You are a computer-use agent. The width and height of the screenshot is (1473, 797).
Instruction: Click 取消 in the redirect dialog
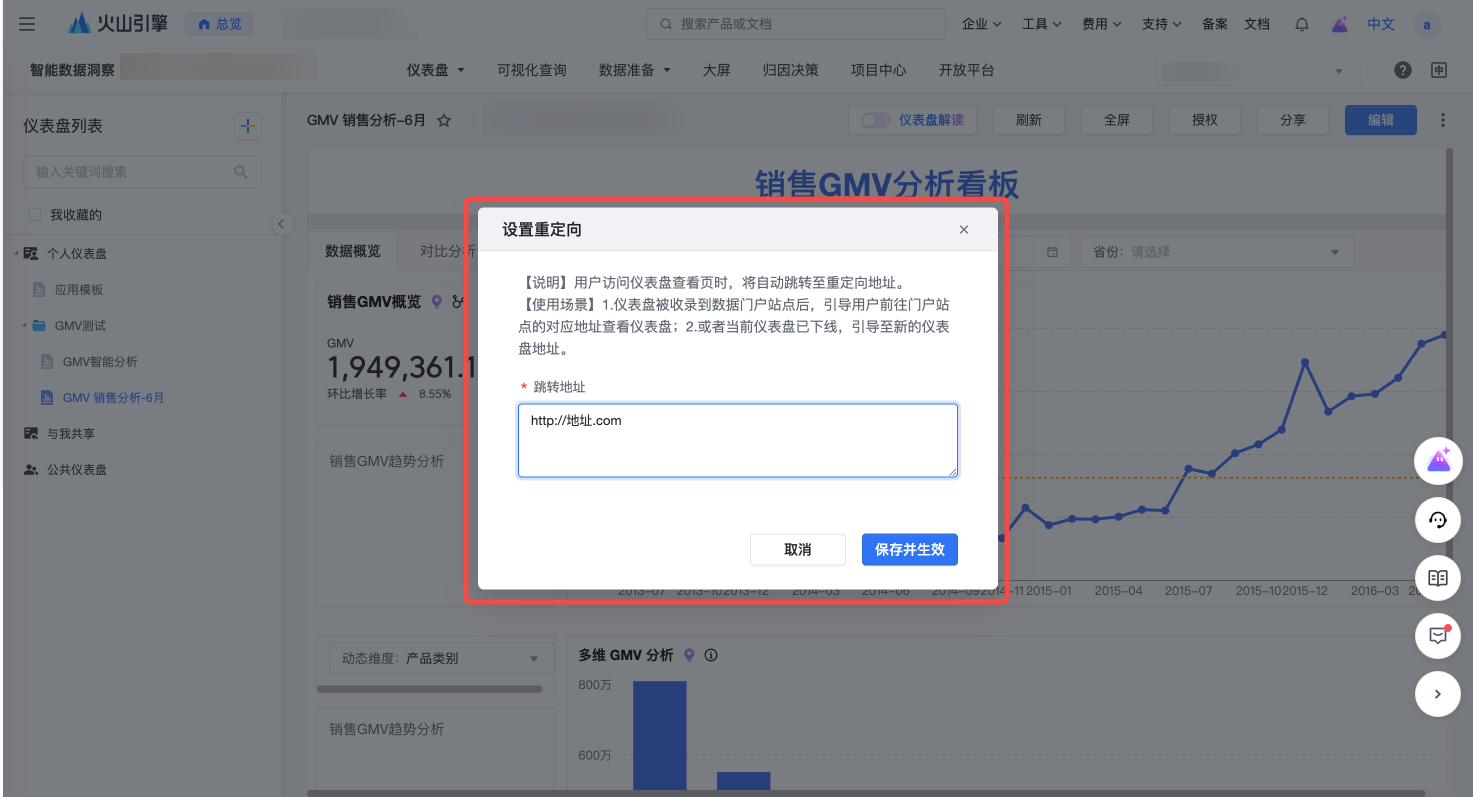pyautogui.click(x=798, y=549)
